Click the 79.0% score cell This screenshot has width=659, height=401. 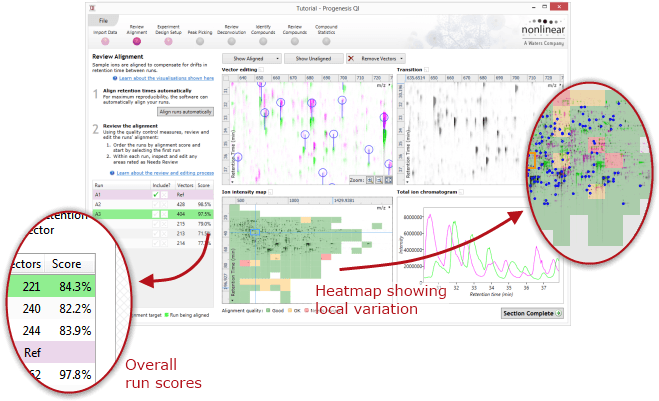pos(204,224)
